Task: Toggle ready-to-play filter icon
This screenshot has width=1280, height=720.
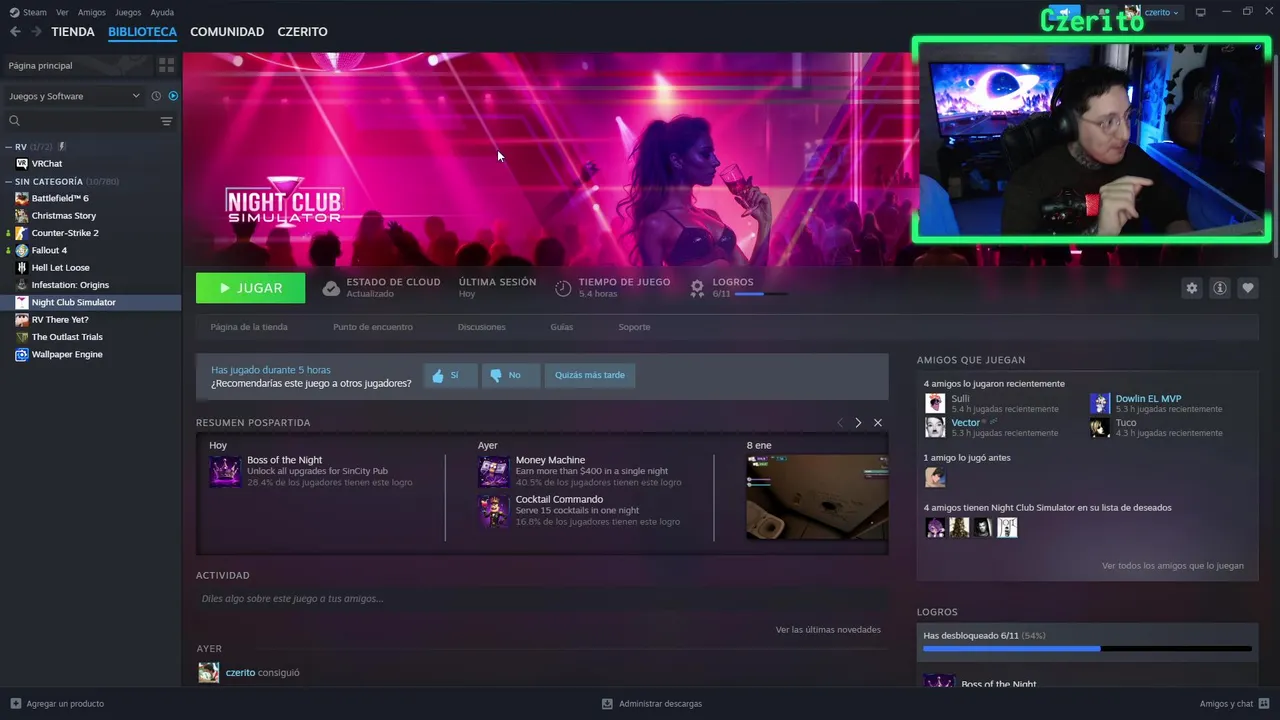Action: pos(173,96)
